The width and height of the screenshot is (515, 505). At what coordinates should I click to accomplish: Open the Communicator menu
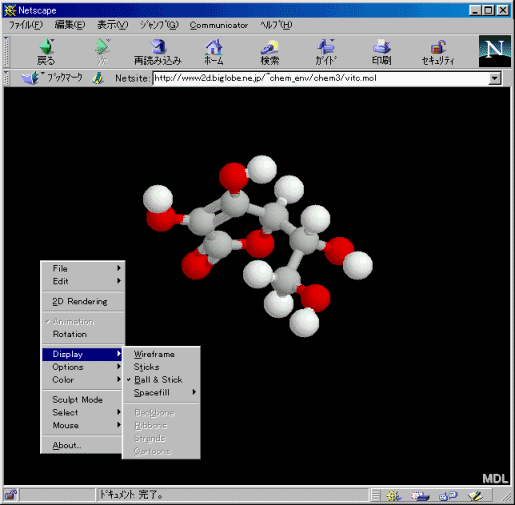click(x=219, y=25)
